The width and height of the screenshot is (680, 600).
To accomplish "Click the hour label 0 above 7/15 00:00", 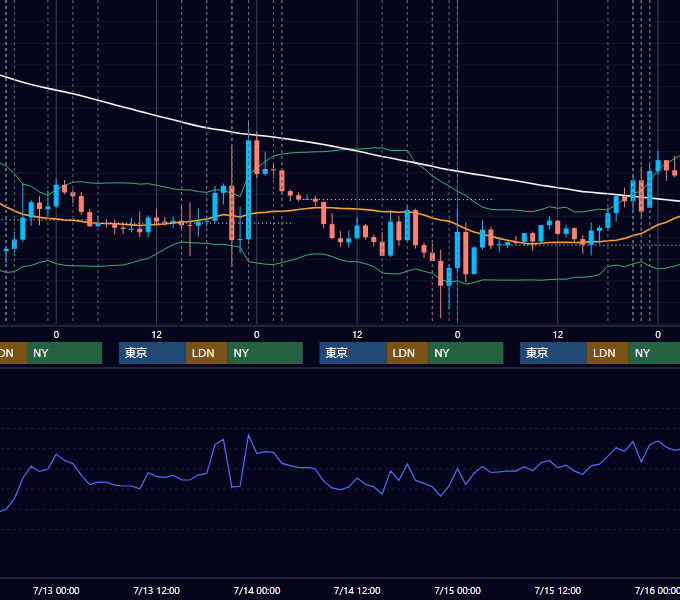I will pyautogui.click(x=458, y=335).
